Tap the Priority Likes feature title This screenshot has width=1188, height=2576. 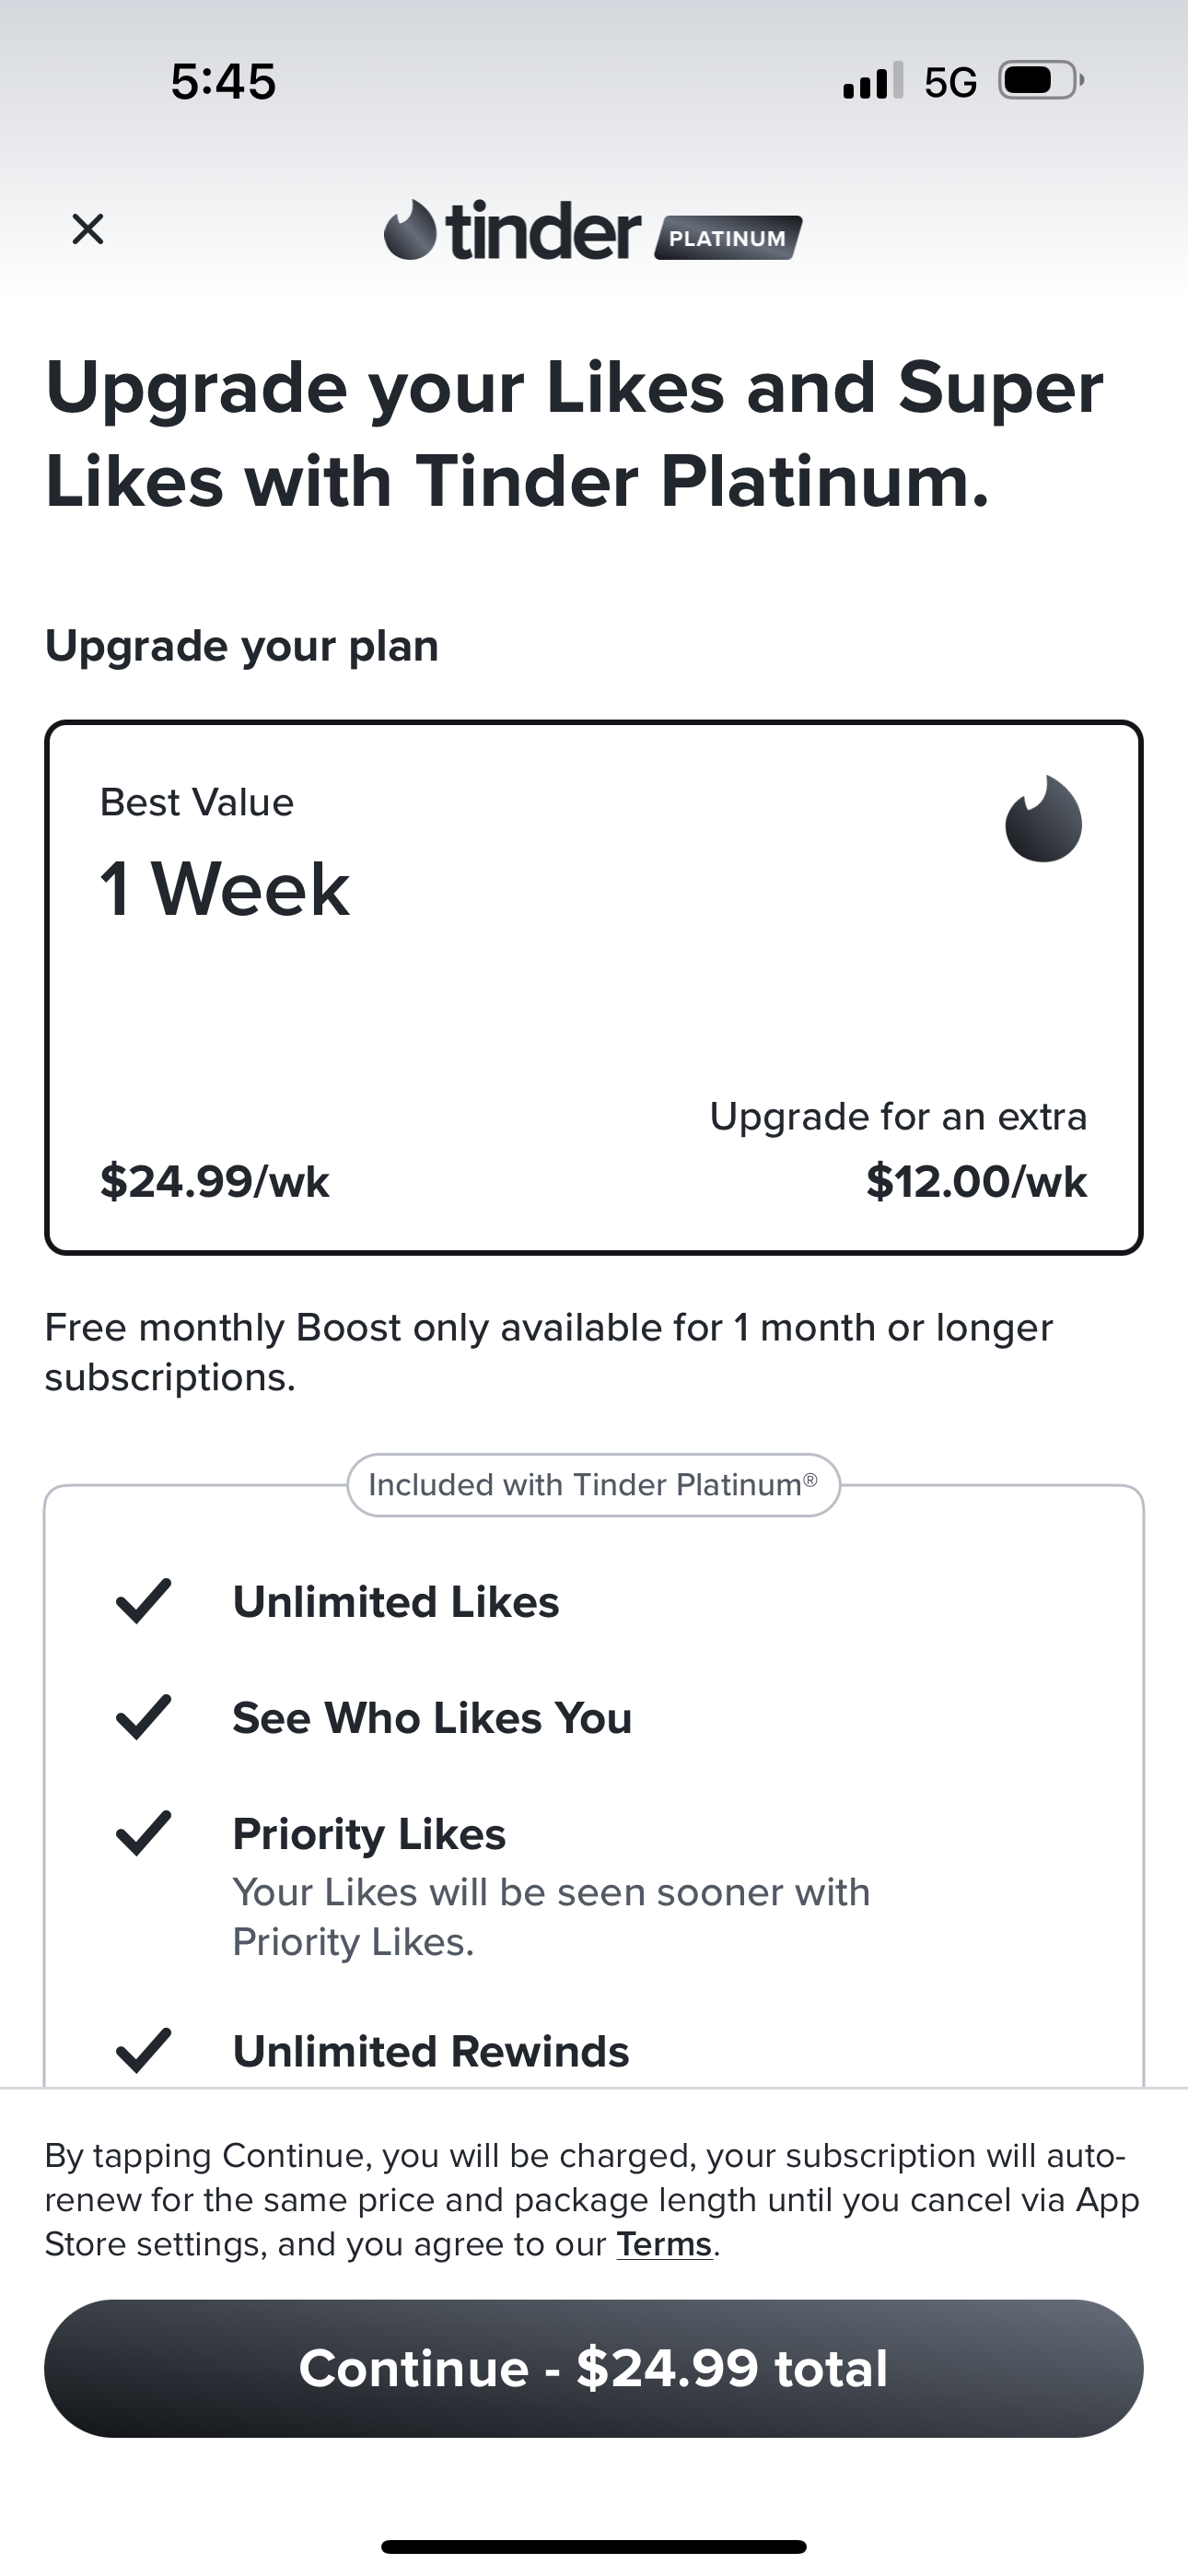click(x=369, y=1834)
